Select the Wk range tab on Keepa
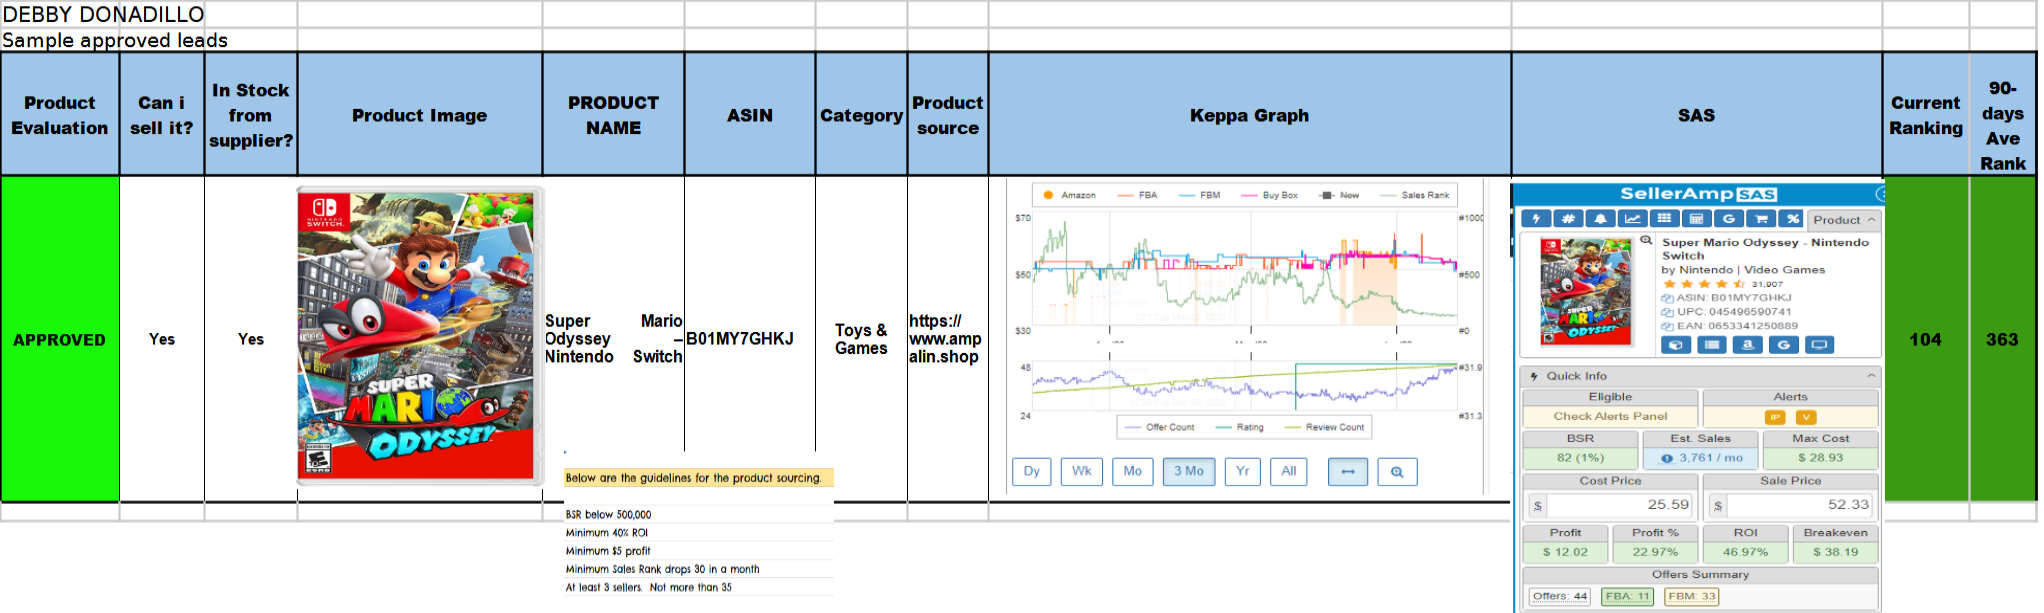The width and height of the screenshot is (2044, 613). click(1082, 472)
